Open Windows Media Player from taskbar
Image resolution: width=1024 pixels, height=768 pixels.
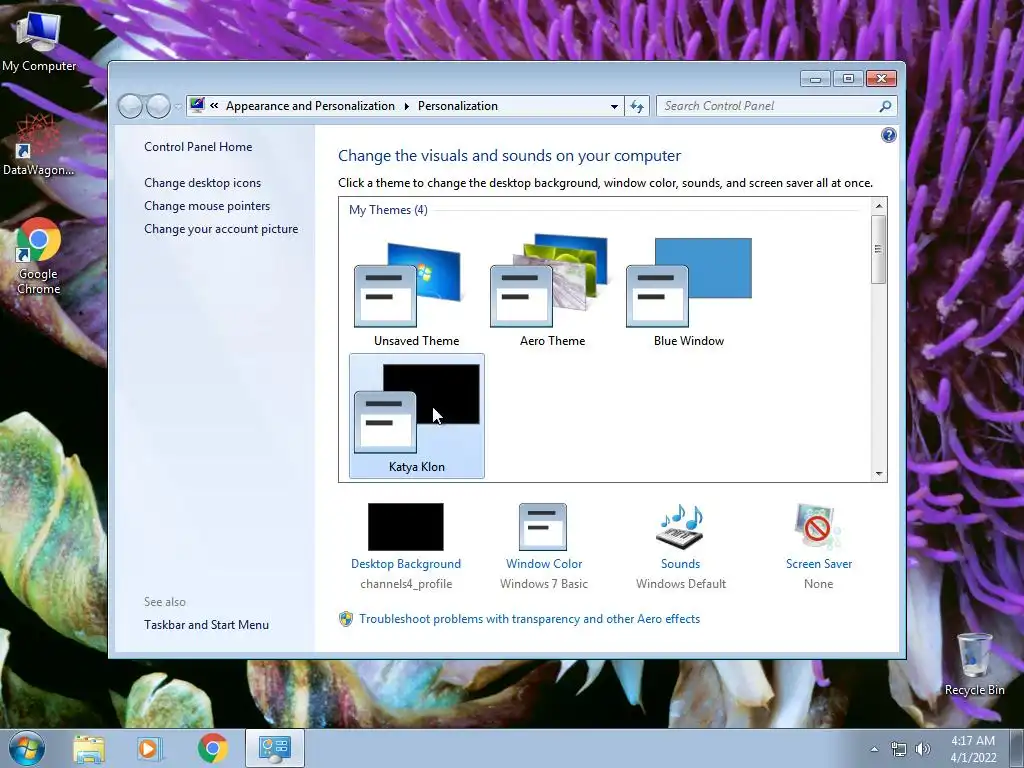150,749
